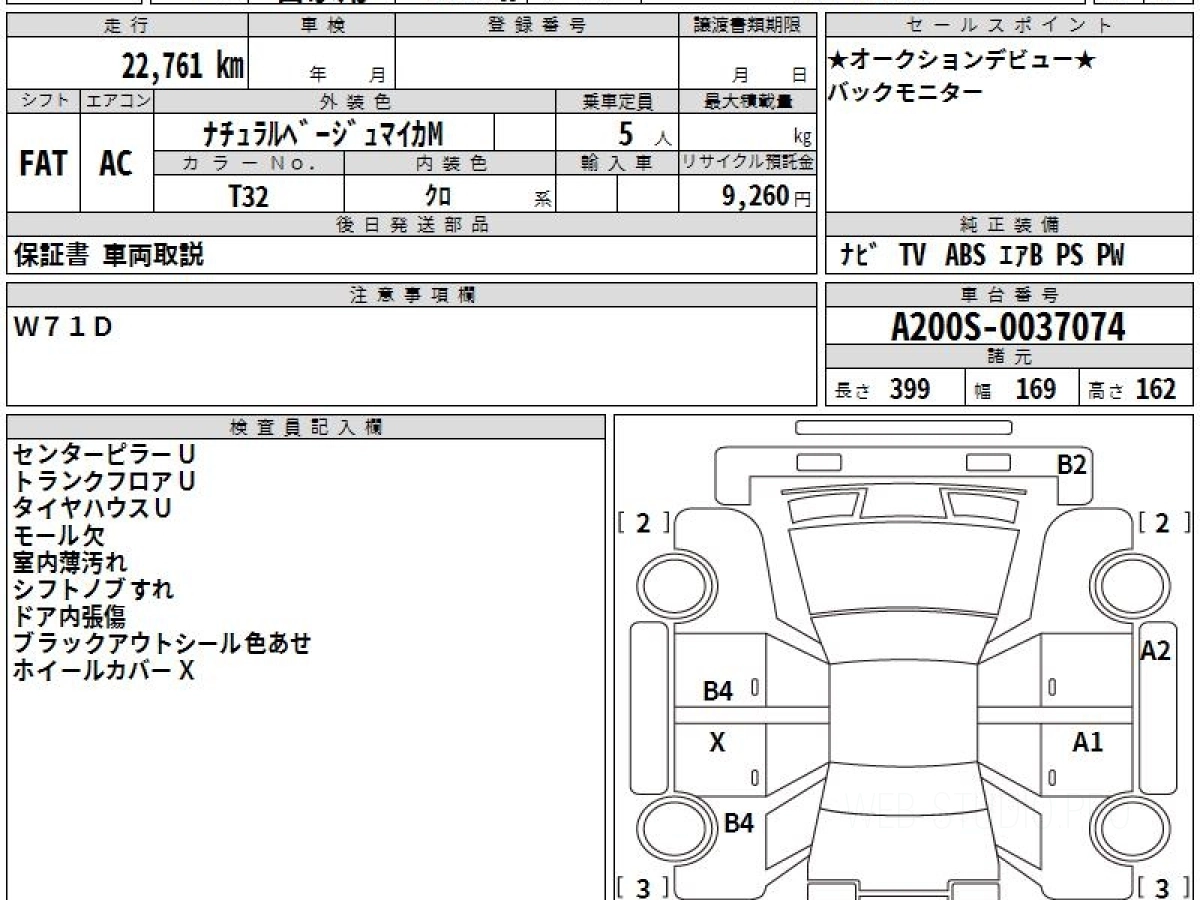
Task: Select the FAT shift type cell
Action: [x=43, y=164]
